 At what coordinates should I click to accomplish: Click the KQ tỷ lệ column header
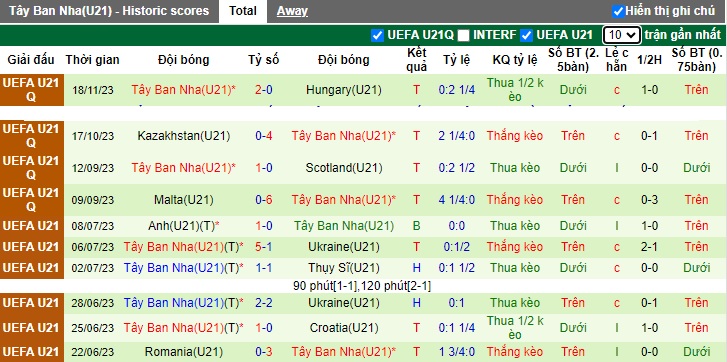515,60
